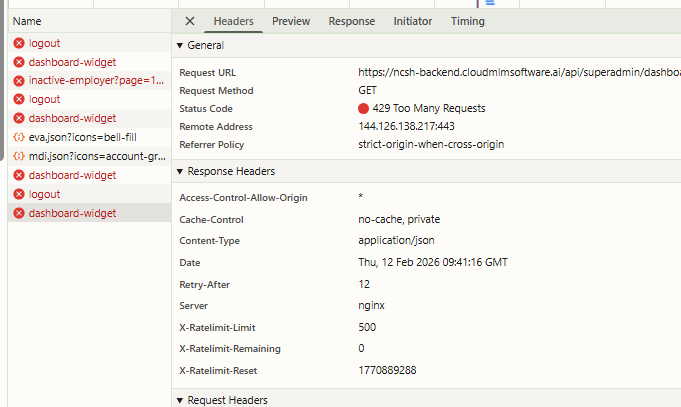Collapse the Response Headers section
Viewport: 681px width, 407px height.
pos(180,171)
